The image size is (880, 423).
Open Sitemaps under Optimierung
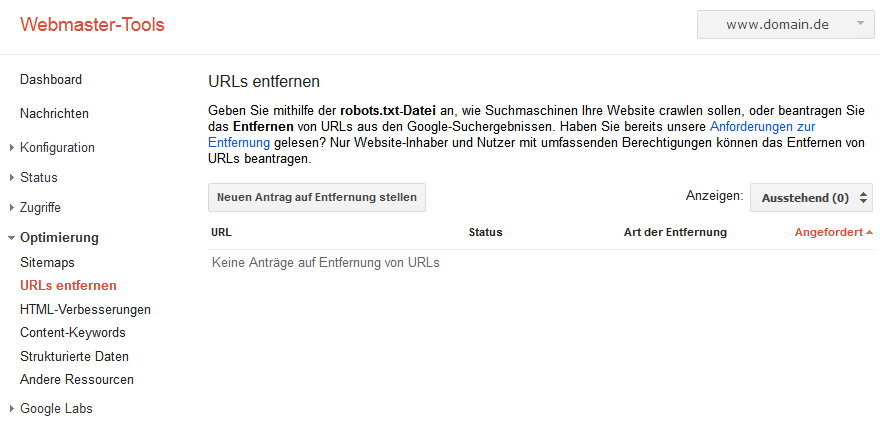(x=47, y=263)
